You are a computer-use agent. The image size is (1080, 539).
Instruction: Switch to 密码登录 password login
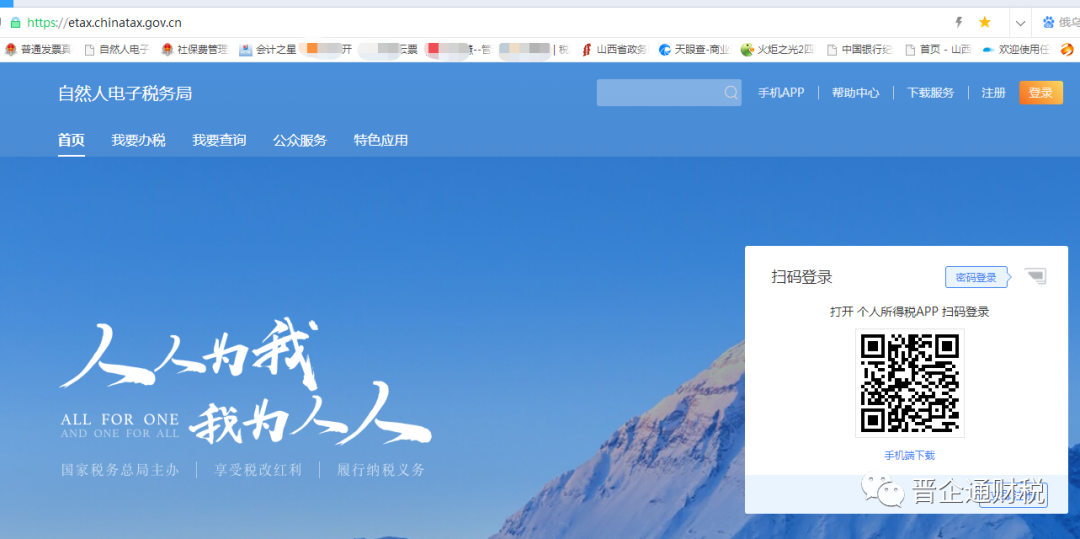coord(975,277)
